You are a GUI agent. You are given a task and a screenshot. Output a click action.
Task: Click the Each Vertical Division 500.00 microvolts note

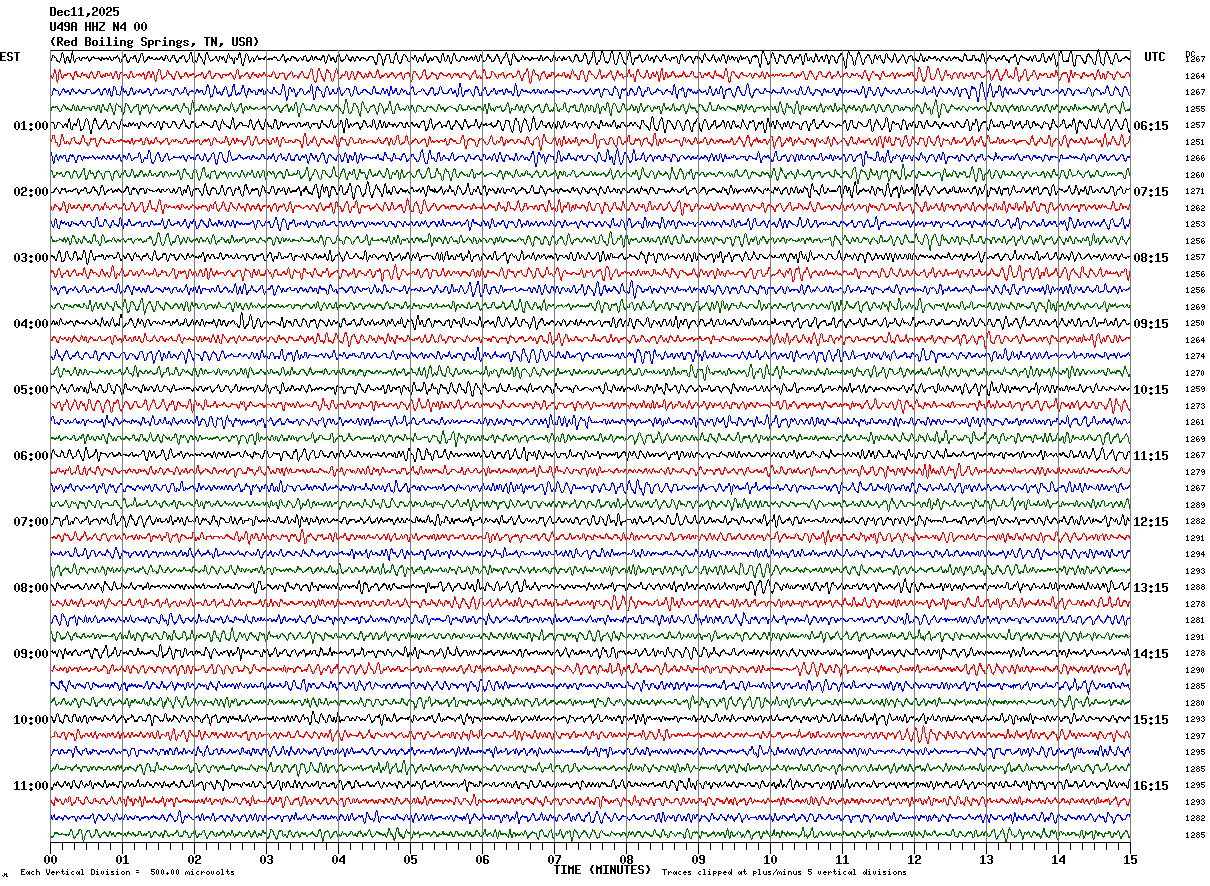(x=128, y=873)
